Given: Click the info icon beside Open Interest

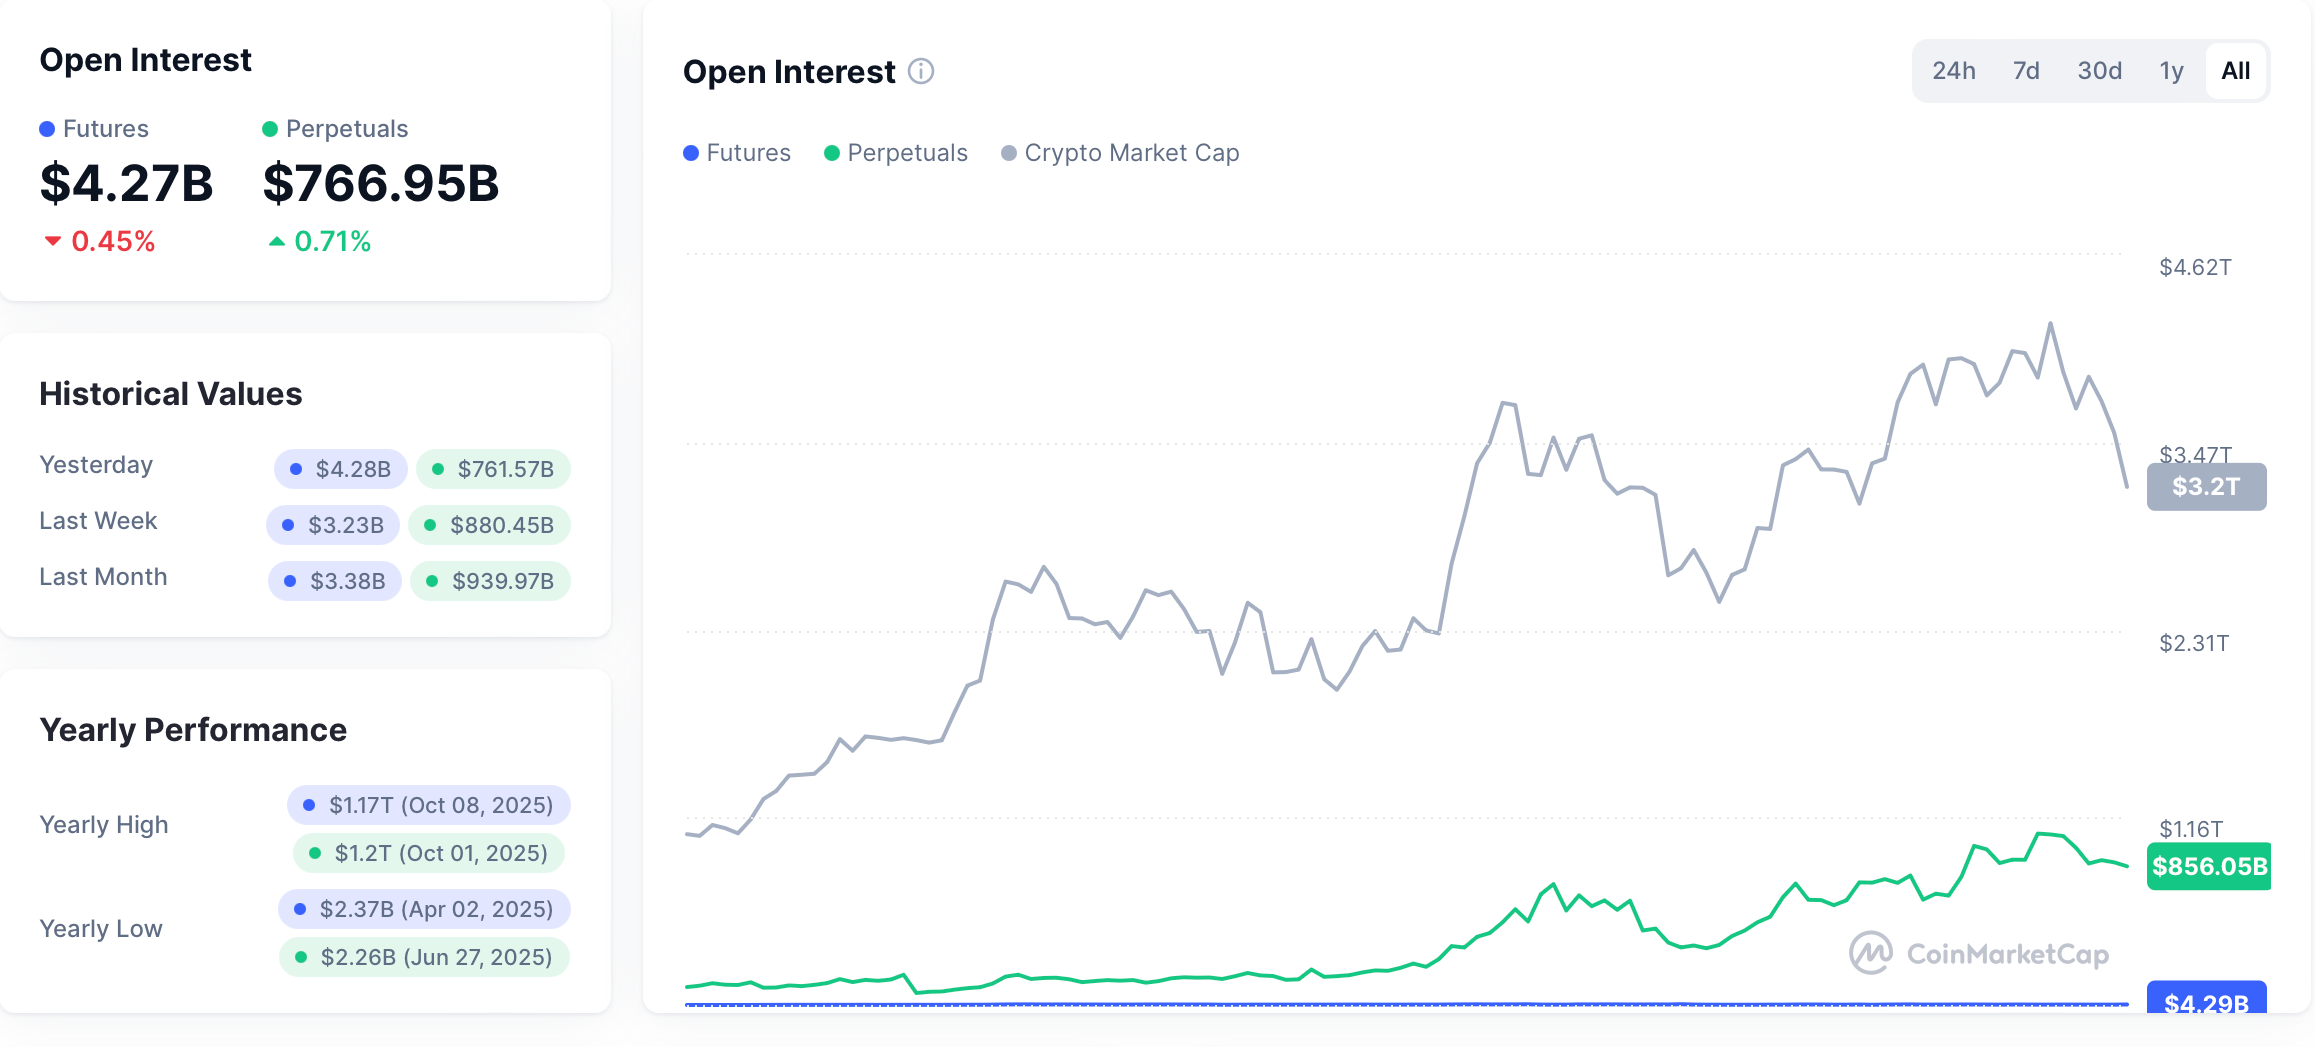Looking at the screenshot, I should [x=920, y=72].
